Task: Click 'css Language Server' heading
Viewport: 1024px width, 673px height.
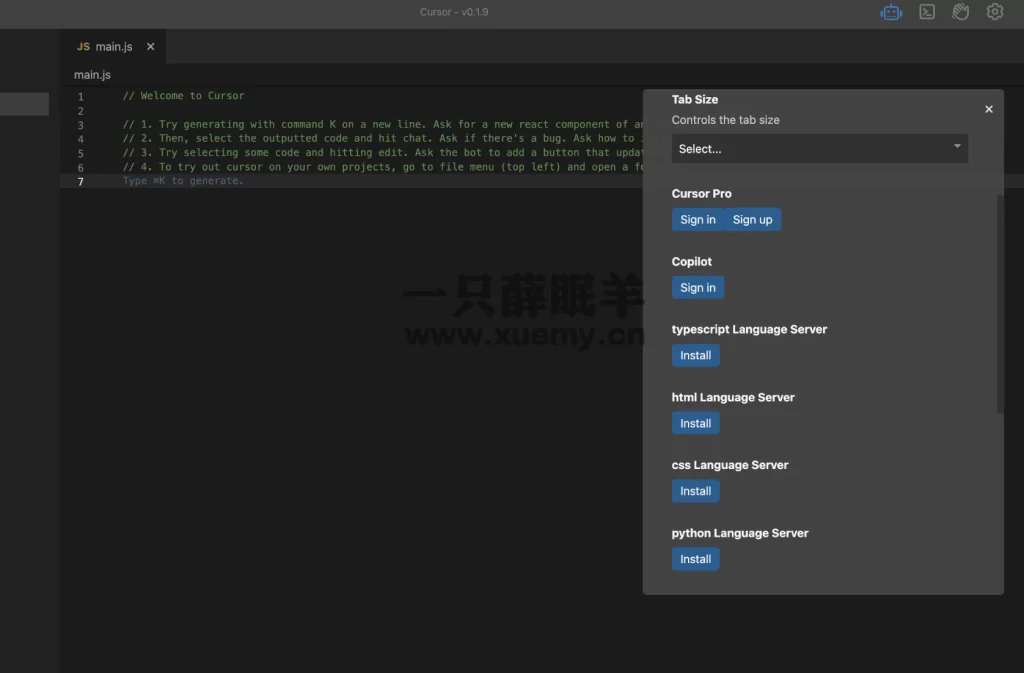Action: (x=729, y=465)
